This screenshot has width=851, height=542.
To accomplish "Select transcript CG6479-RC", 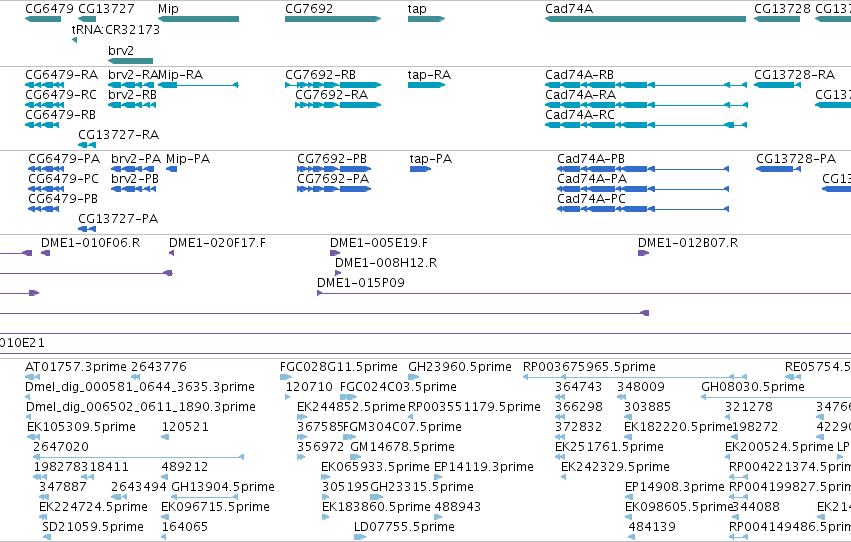I will [45, 105].
